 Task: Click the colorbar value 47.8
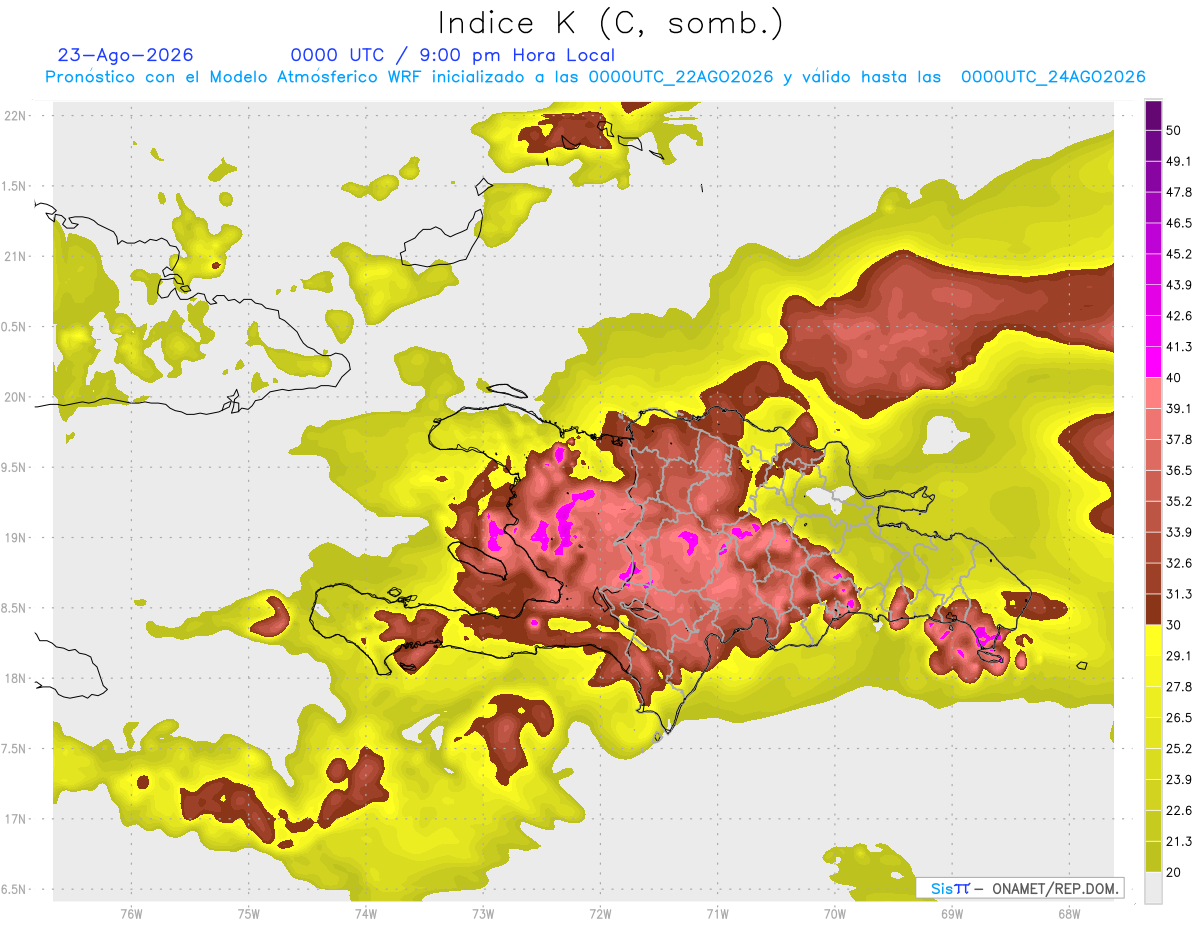(x=1178, y=192)
